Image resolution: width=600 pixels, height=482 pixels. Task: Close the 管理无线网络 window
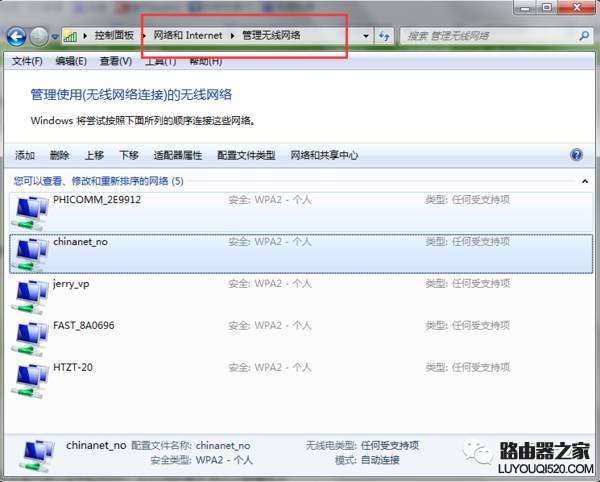pos(577,8)
